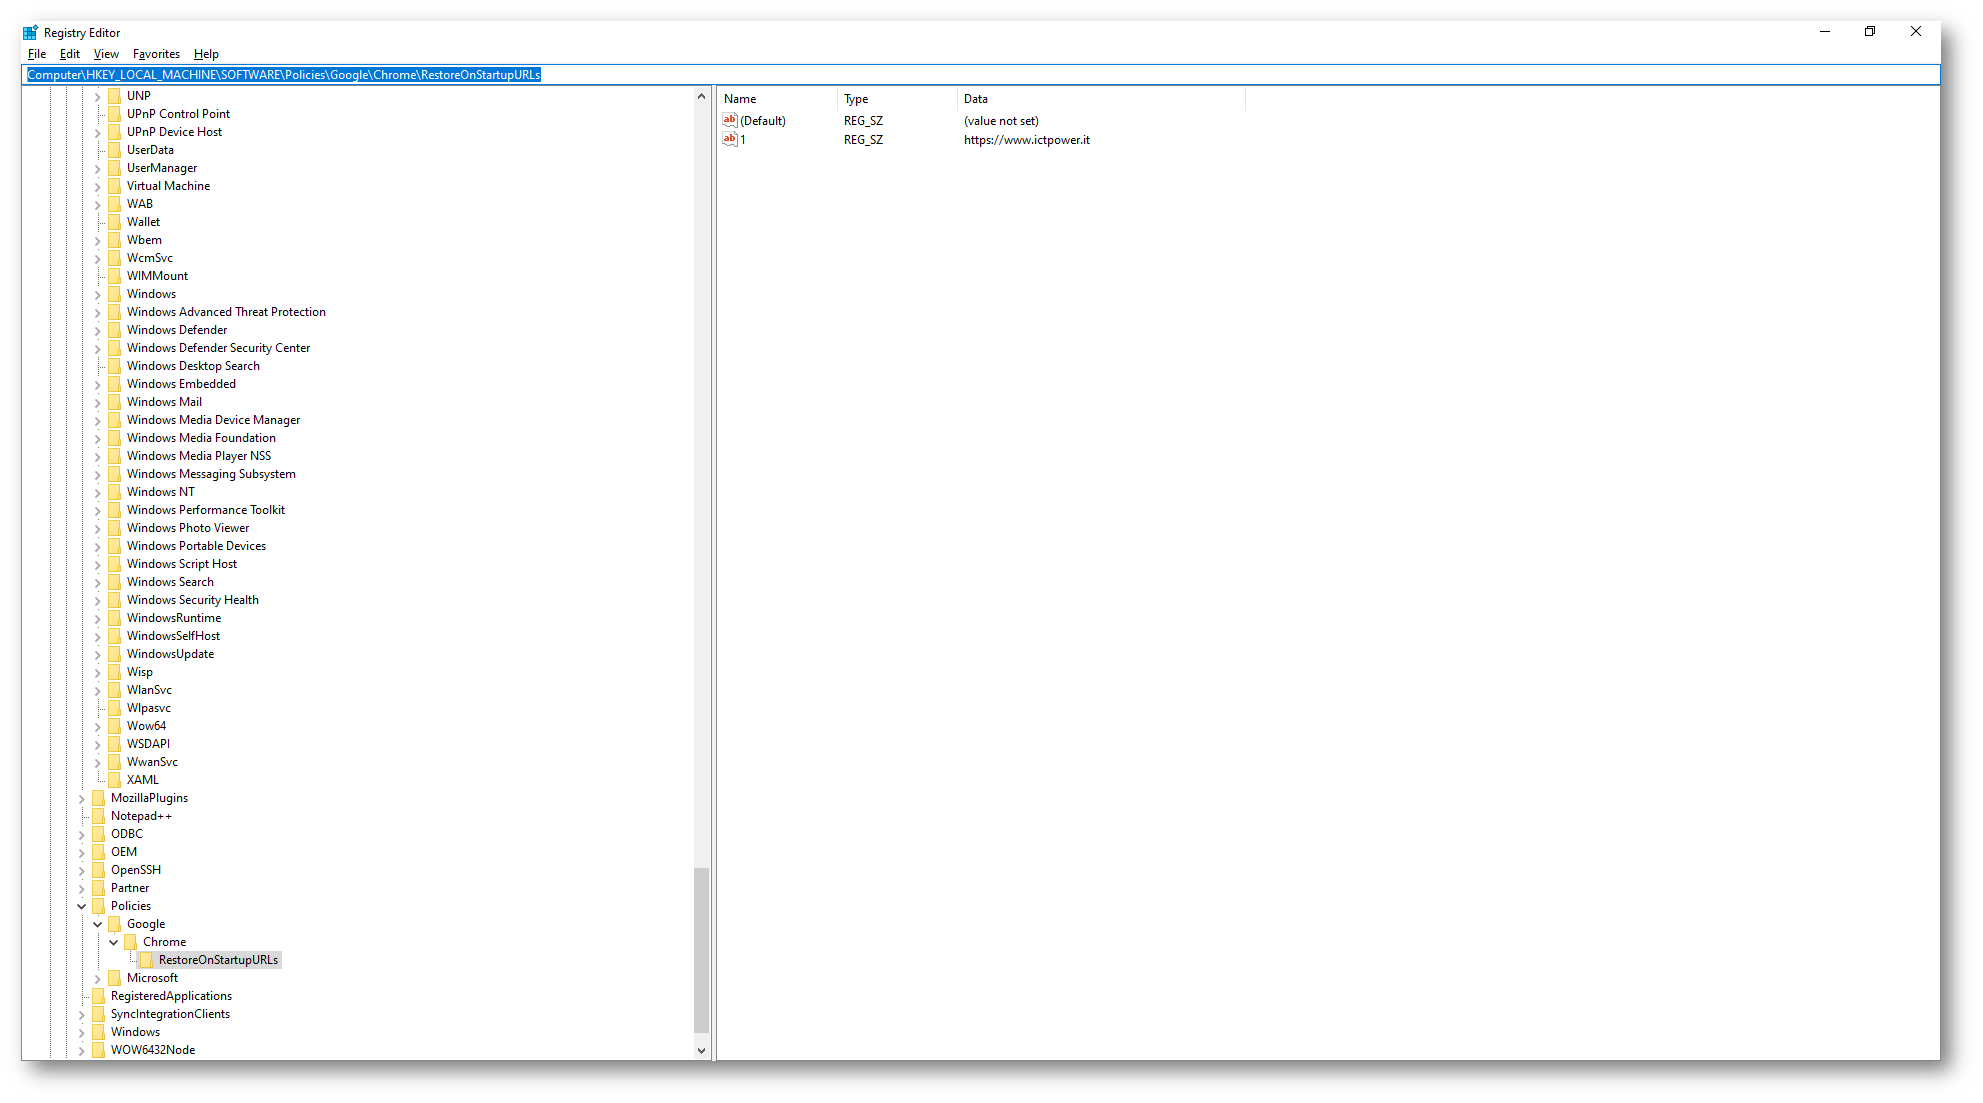Expand the Wow64 key
Viewport: 1983px width, 1103px height.
point(98,726)
